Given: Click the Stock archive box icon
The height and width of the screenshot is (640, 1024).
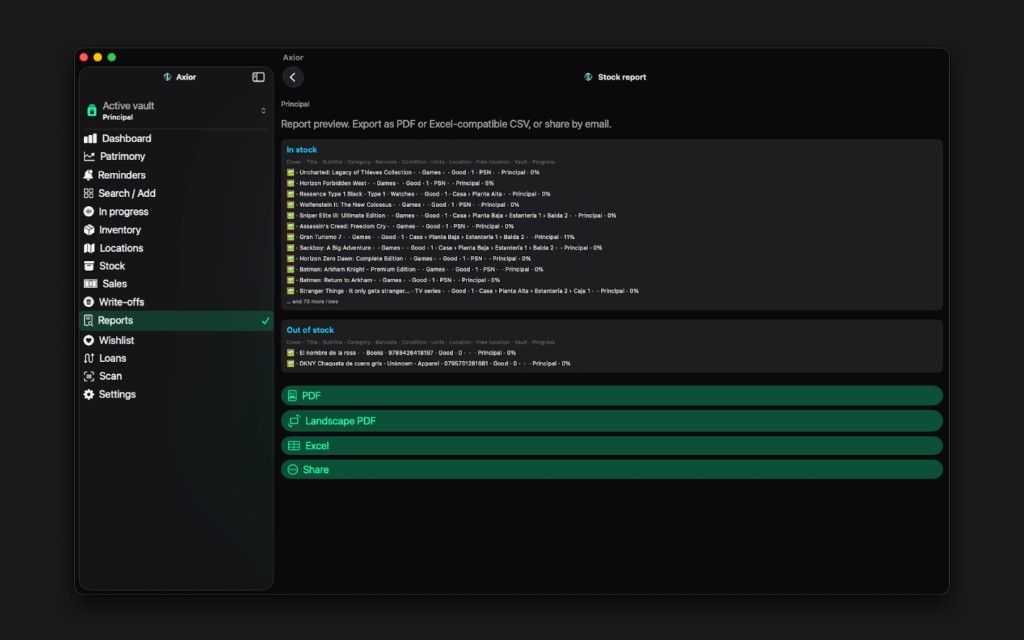Looking at the screenshot, I should click(x=89, y=266).
